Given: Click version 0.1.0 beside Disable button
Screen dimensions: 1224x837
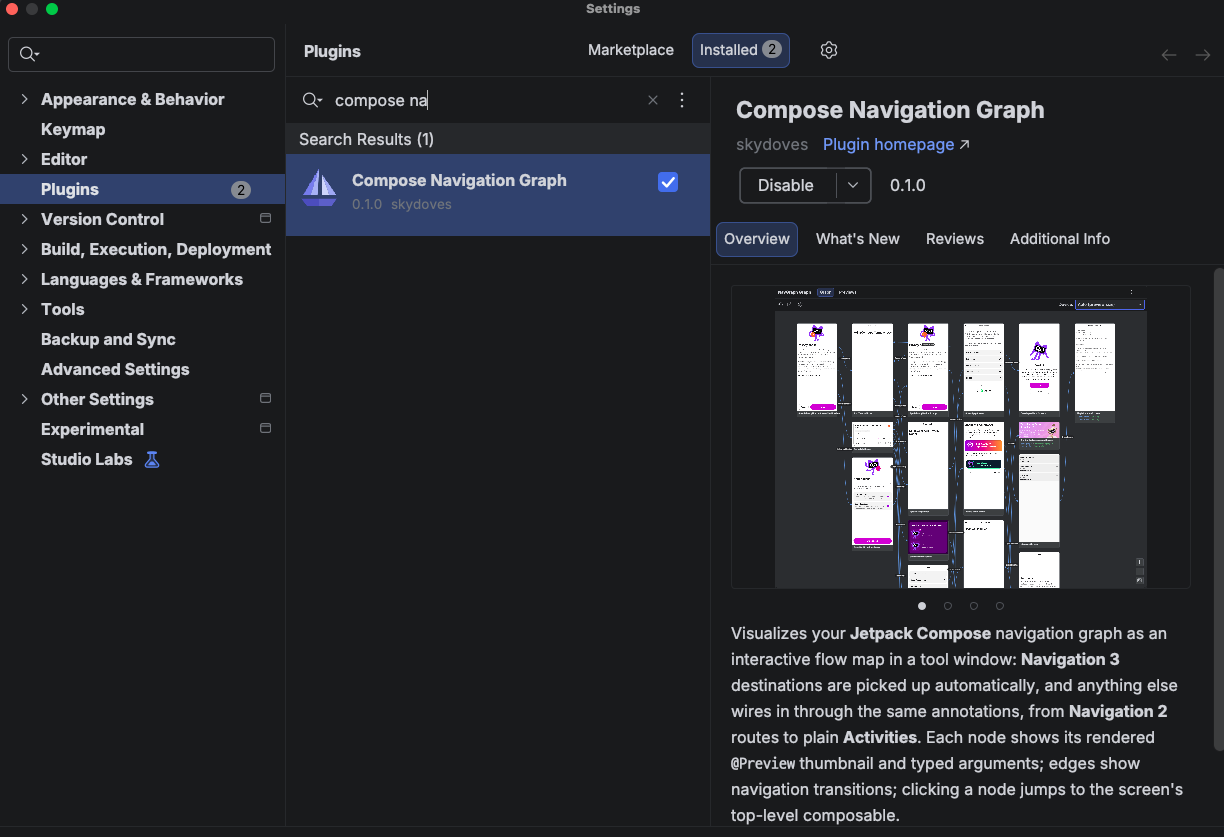Looking at the screenshot, I should tap(908, 185).
